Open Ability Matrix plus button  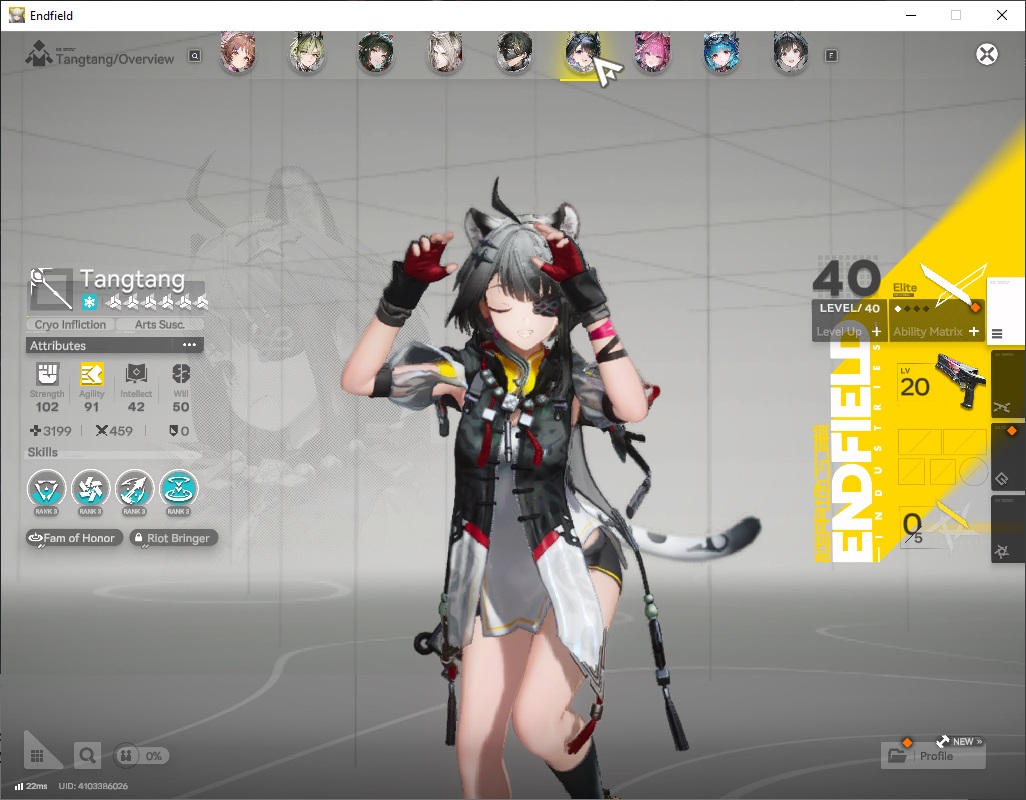tap(974, 332)
